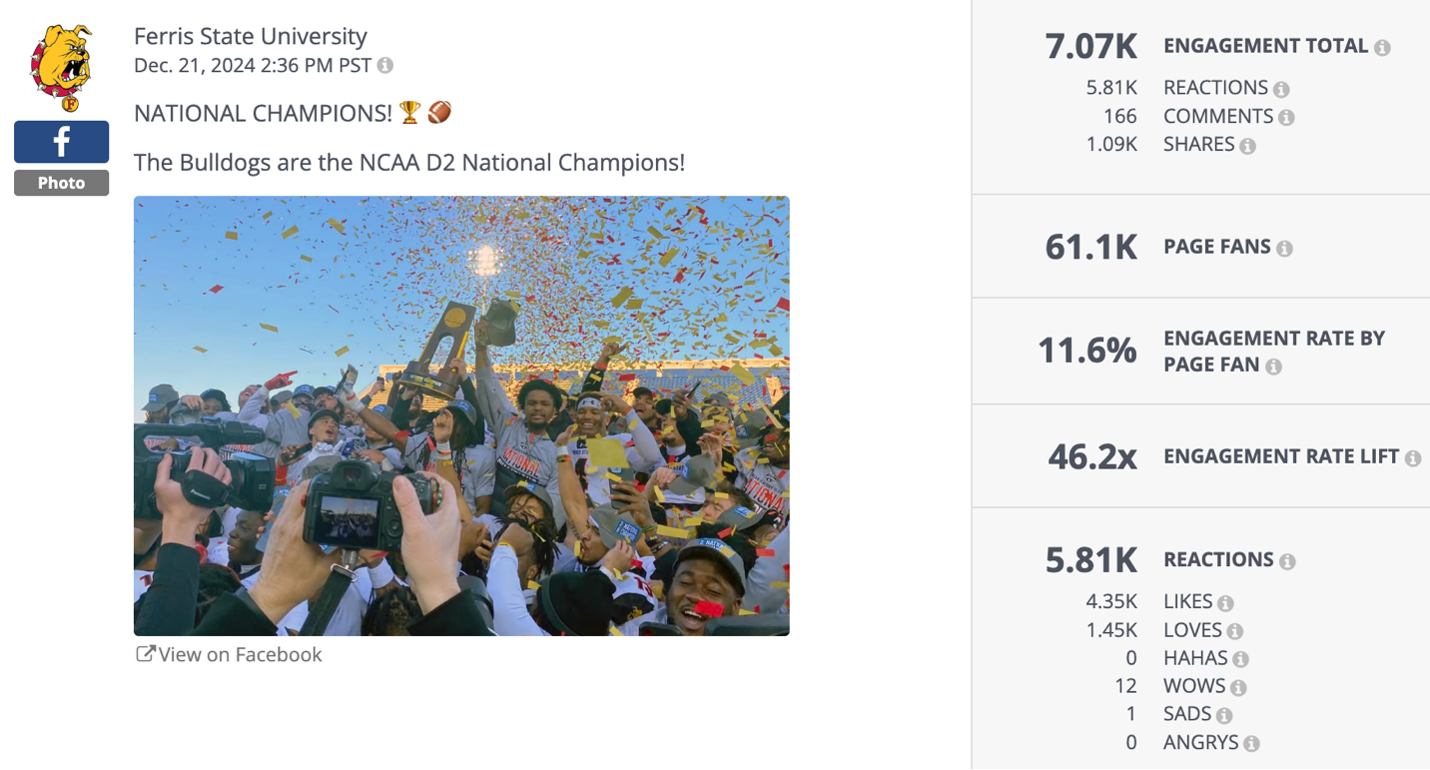The image size is (1430, 770).
Task: Click the Facebook channel icon
Action: pyautogui.click(x=61, y=141)
